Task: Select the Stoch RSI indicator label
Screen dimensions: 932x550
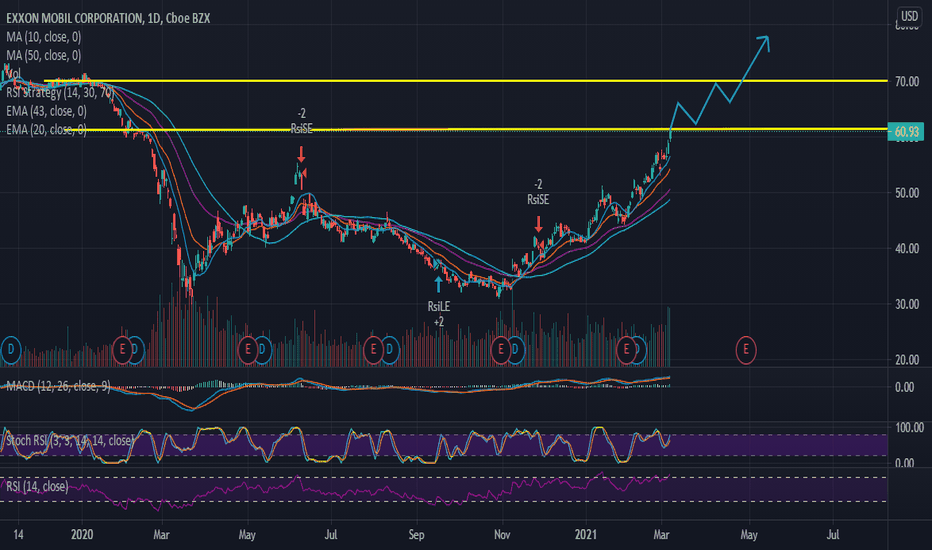Action: tap(70, 441)
